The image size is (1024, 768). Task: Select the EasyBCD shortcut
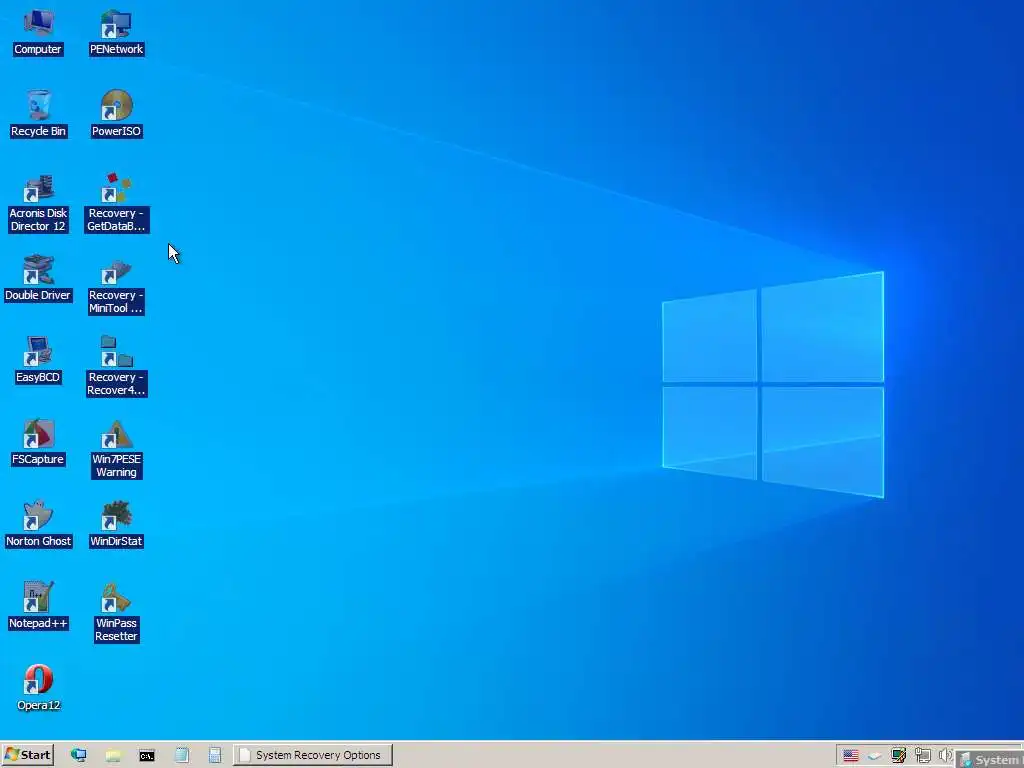(38, 360)
